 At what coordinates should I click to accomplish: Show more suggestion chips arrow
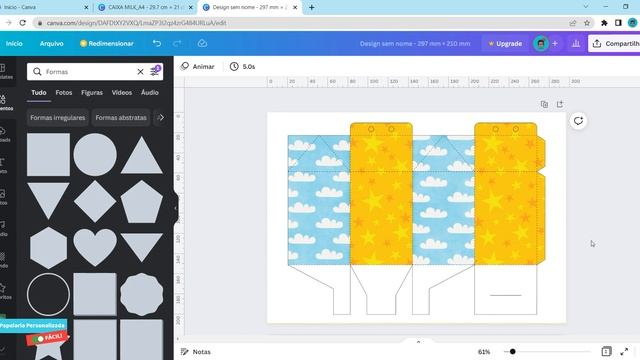(x=161, y=118)
